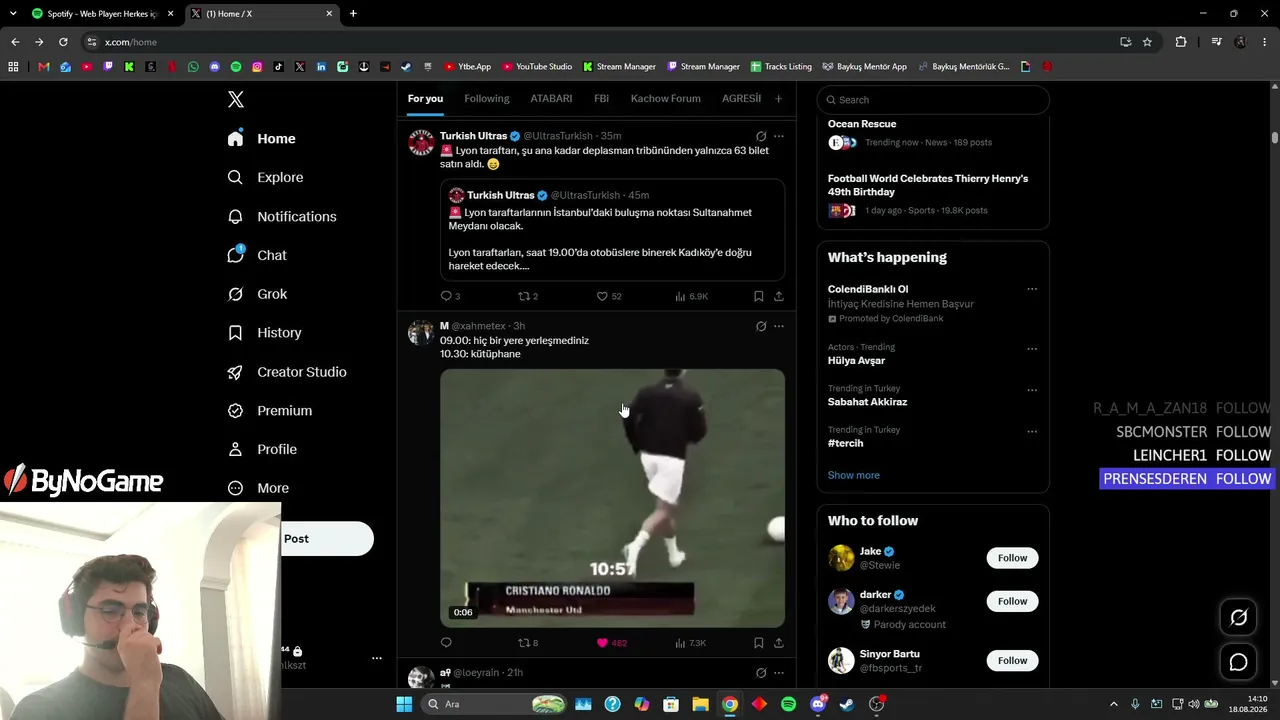Open the YouTube Studio bookmark

[537, 67]
